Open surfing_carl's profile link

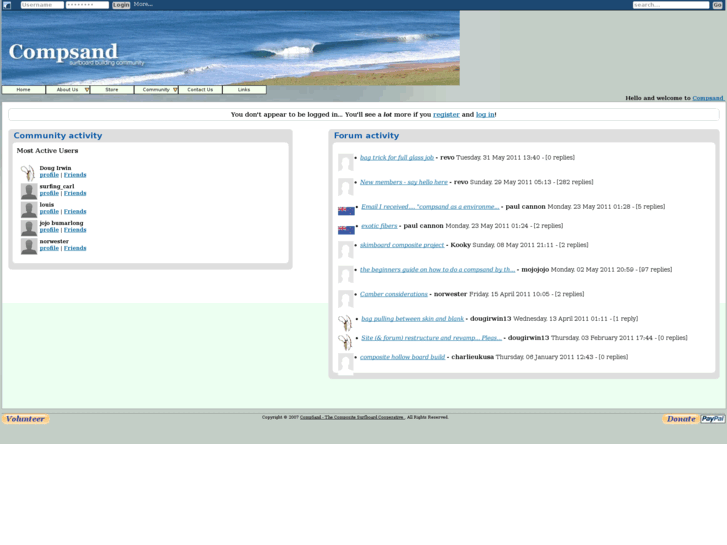point(49,193)
